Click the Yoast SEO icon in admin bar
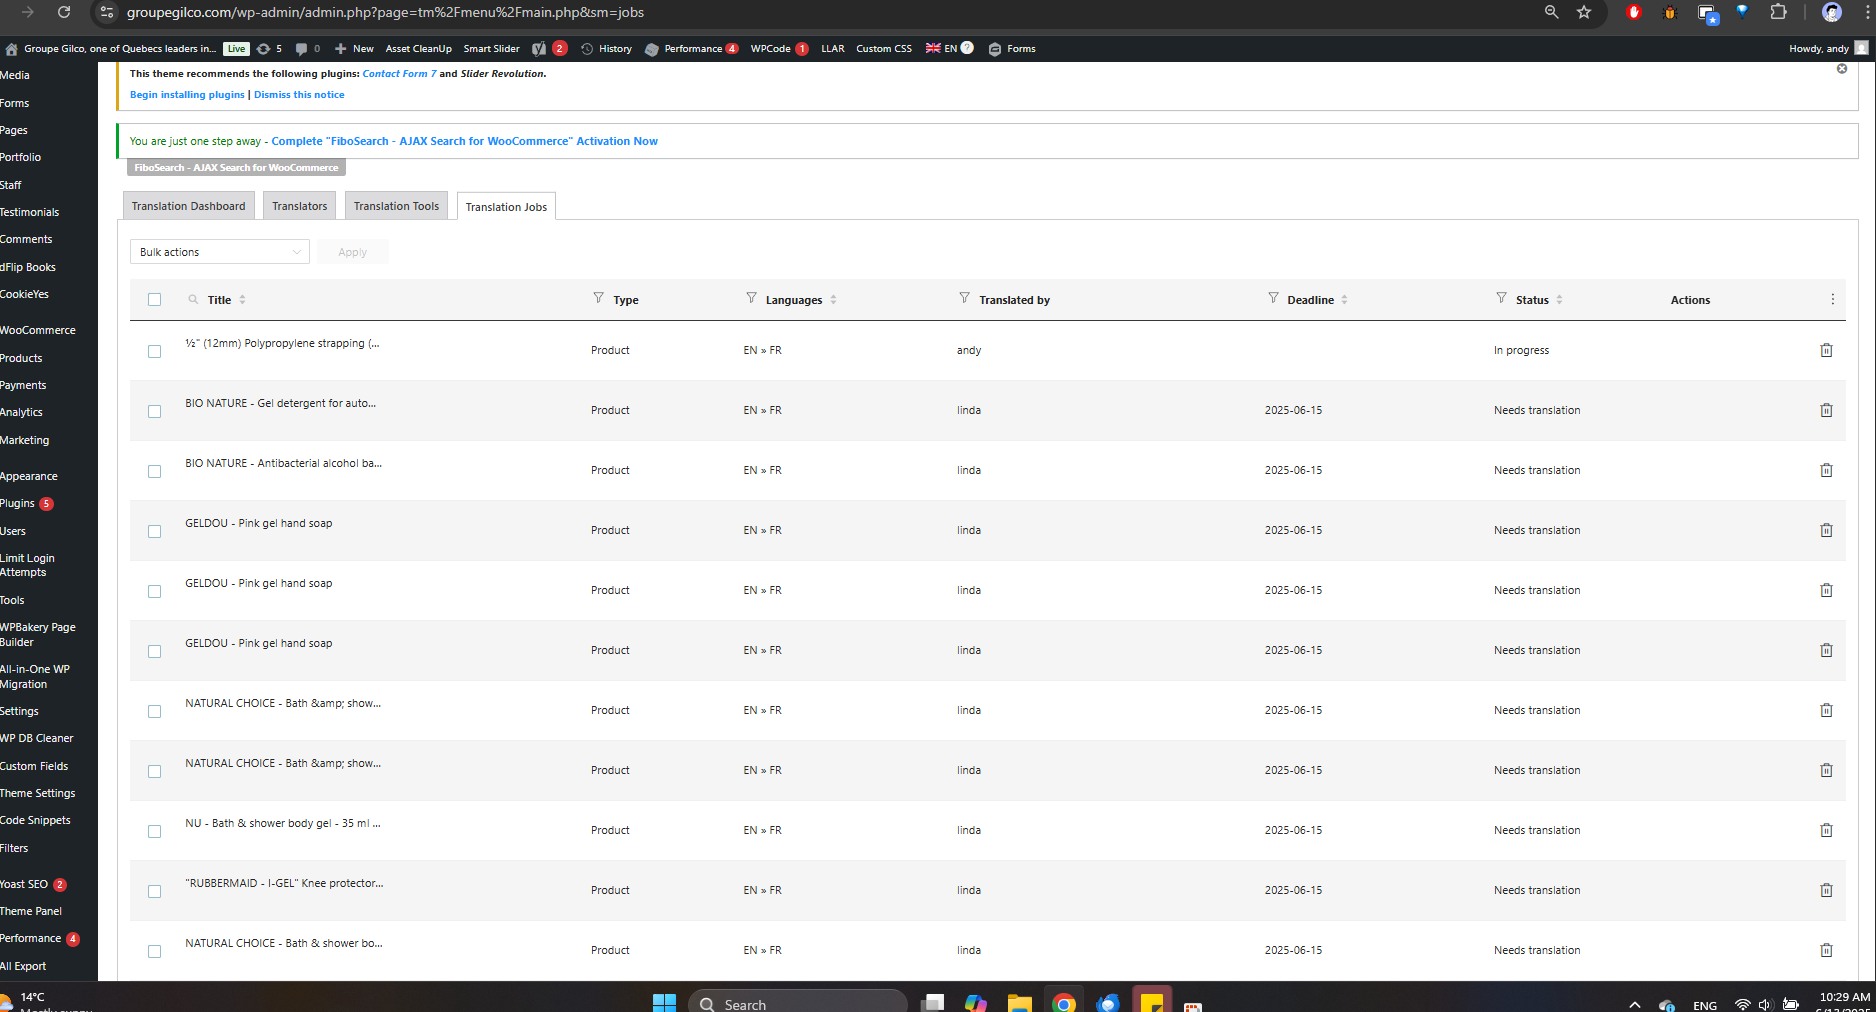1876x1012 pixels. pos(539,48)
